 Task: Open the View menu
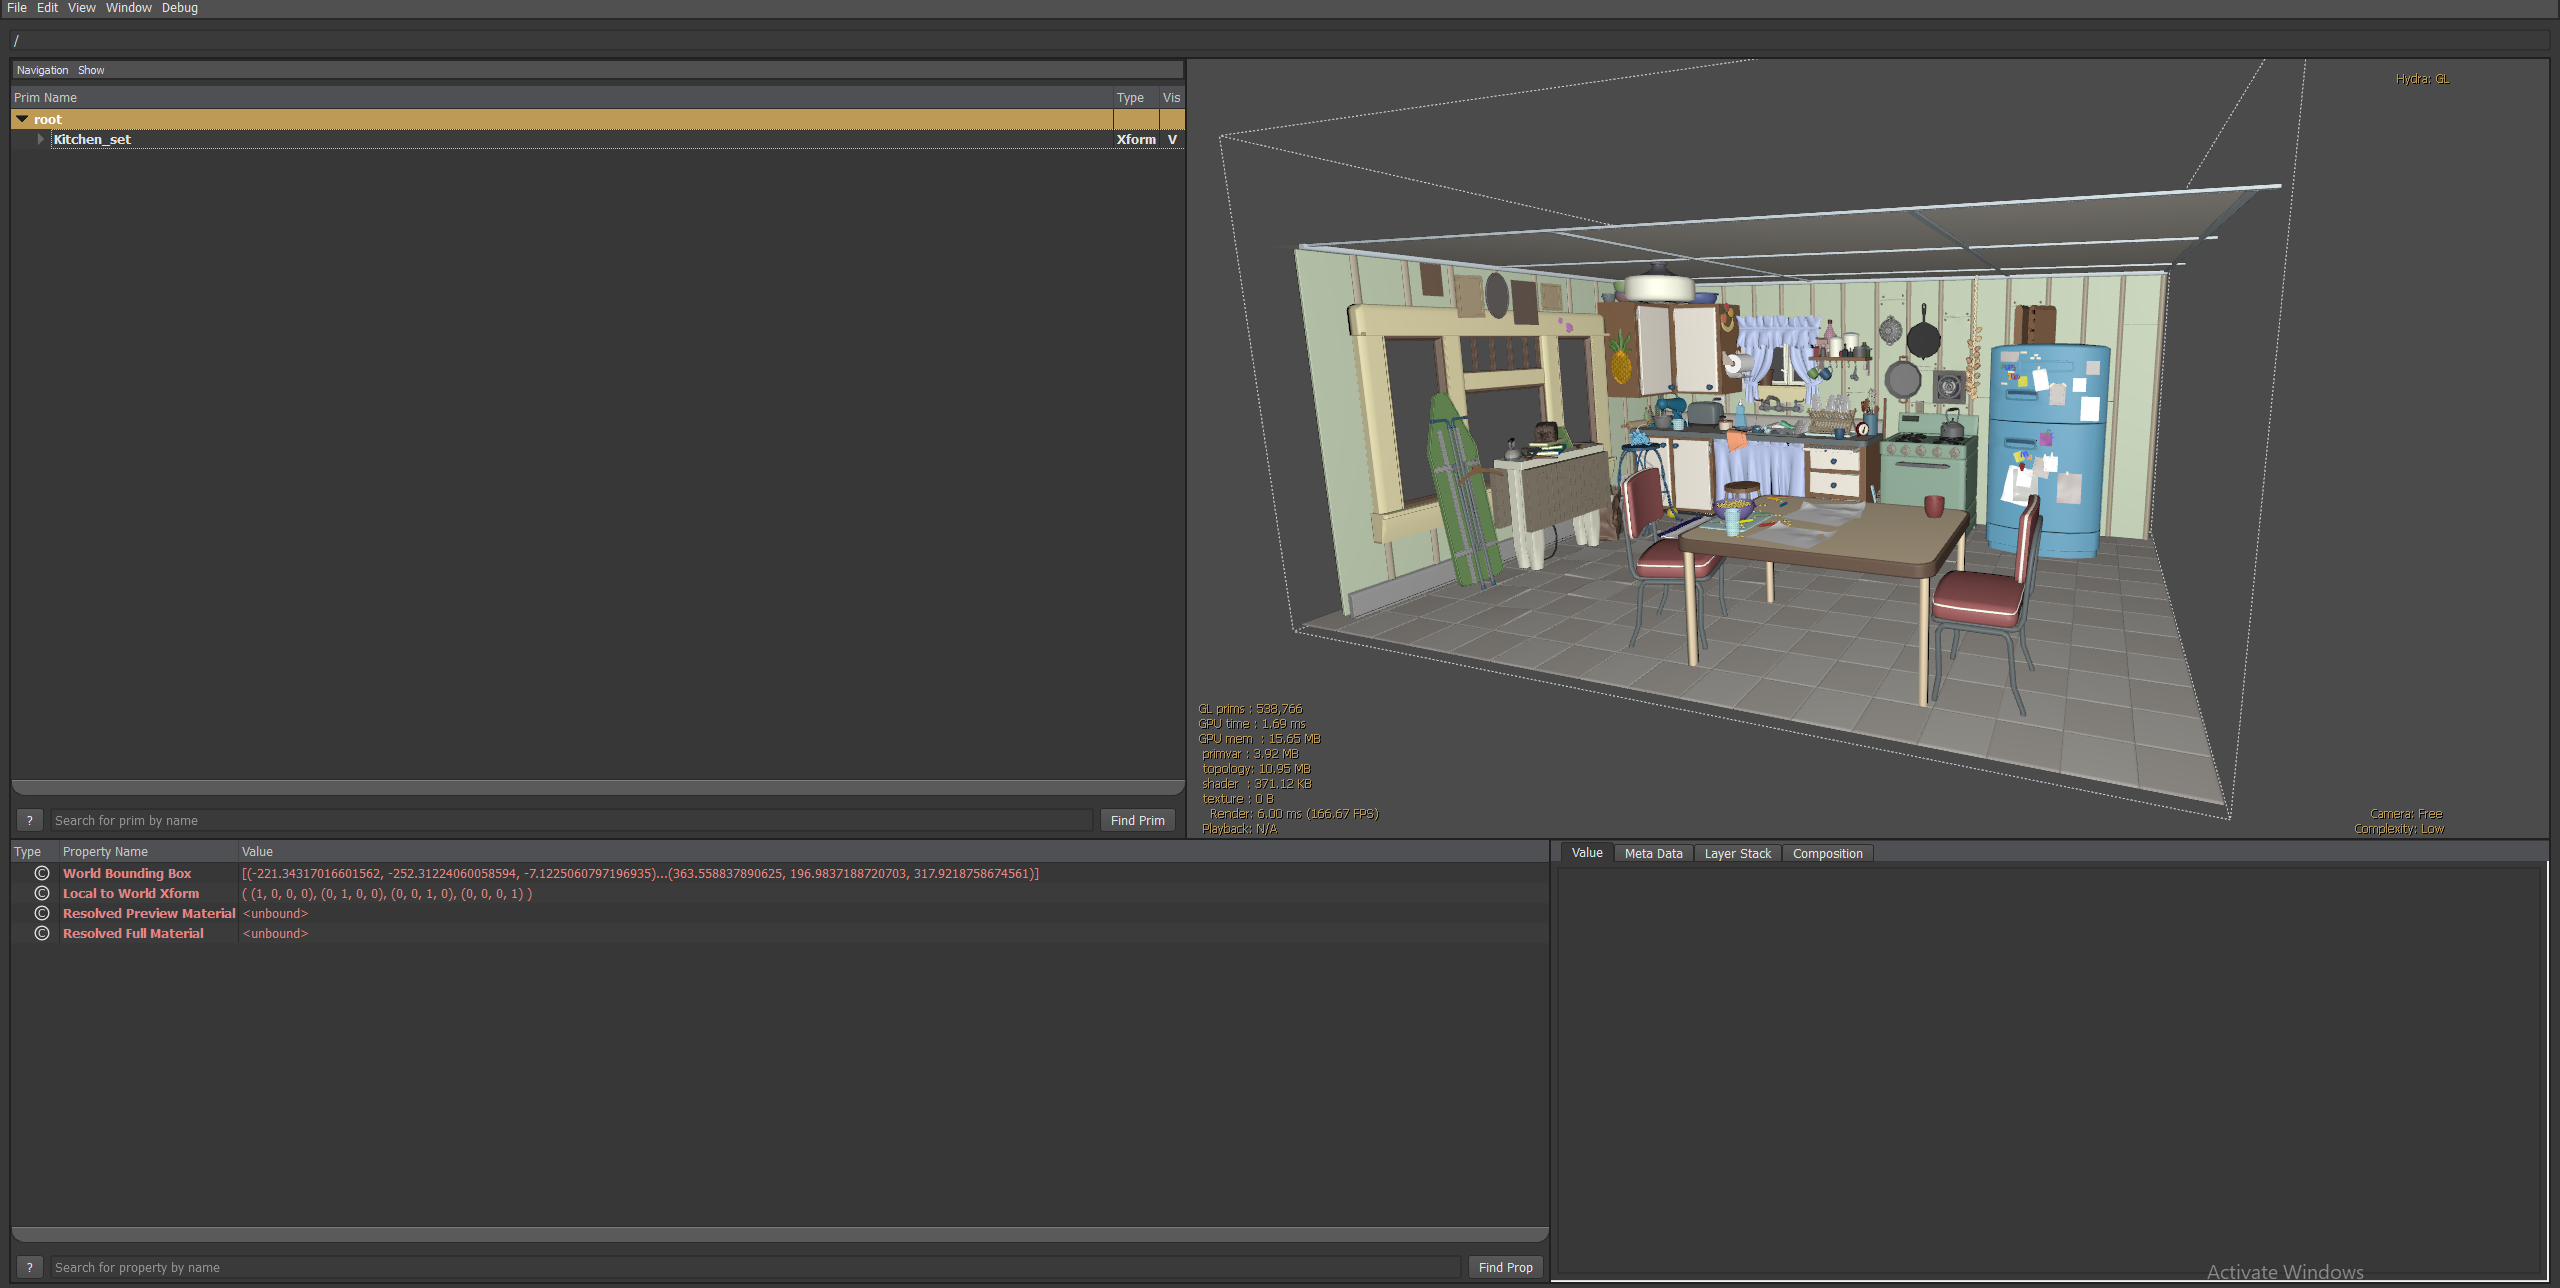coord(82,8)
